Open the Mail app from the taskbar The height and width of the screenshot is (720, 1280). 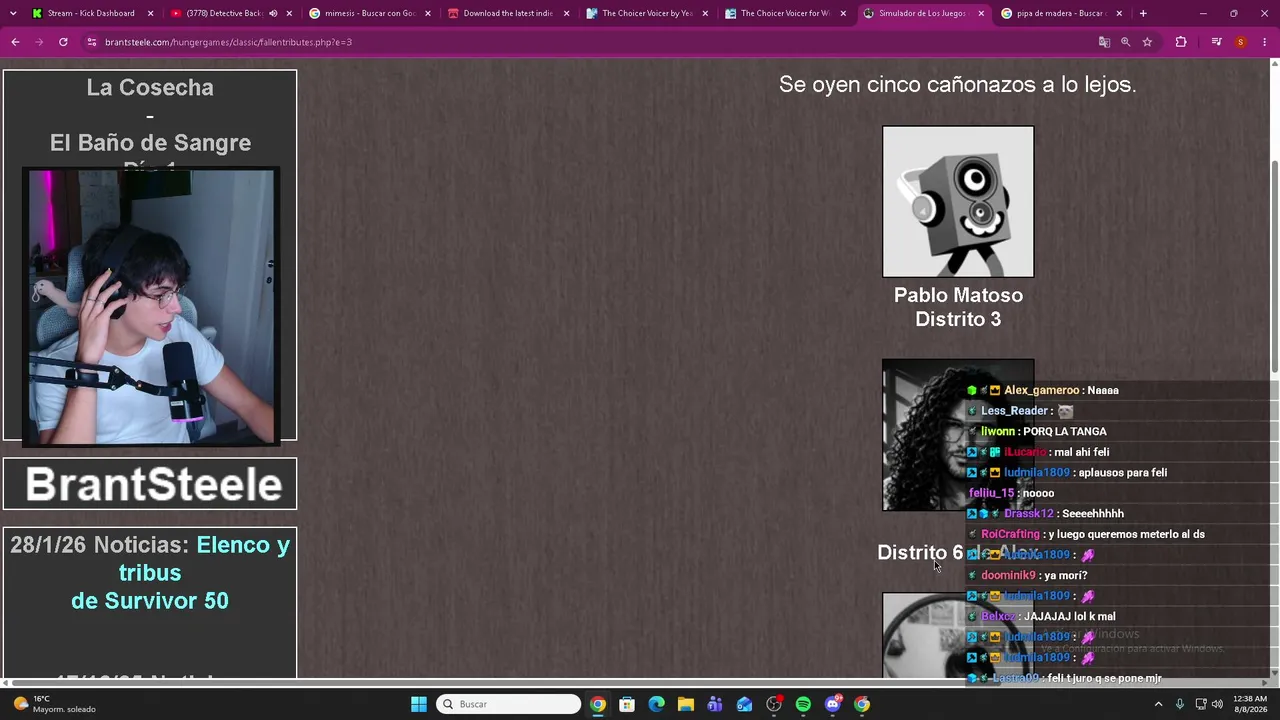(744, 704)
